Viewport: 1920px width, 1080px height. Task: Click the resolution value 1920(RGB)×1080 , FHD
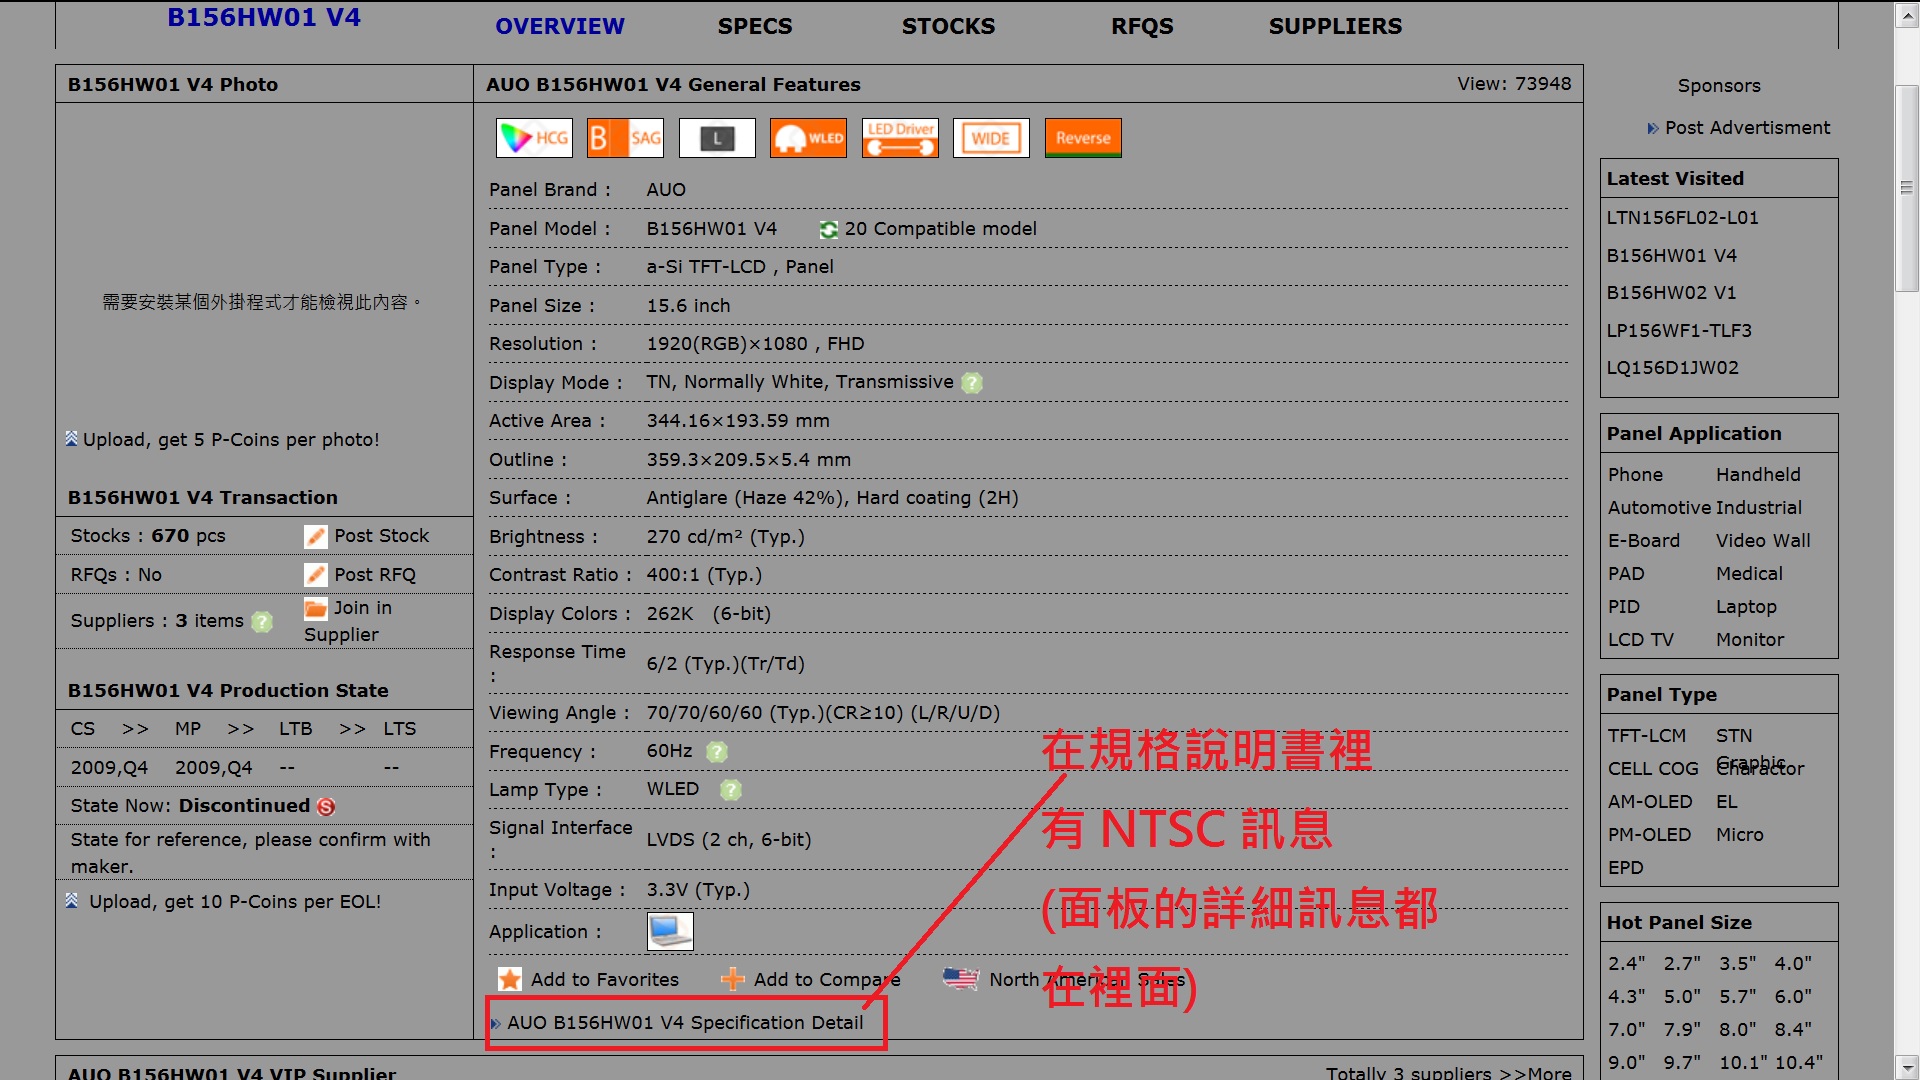pos(755,344)
